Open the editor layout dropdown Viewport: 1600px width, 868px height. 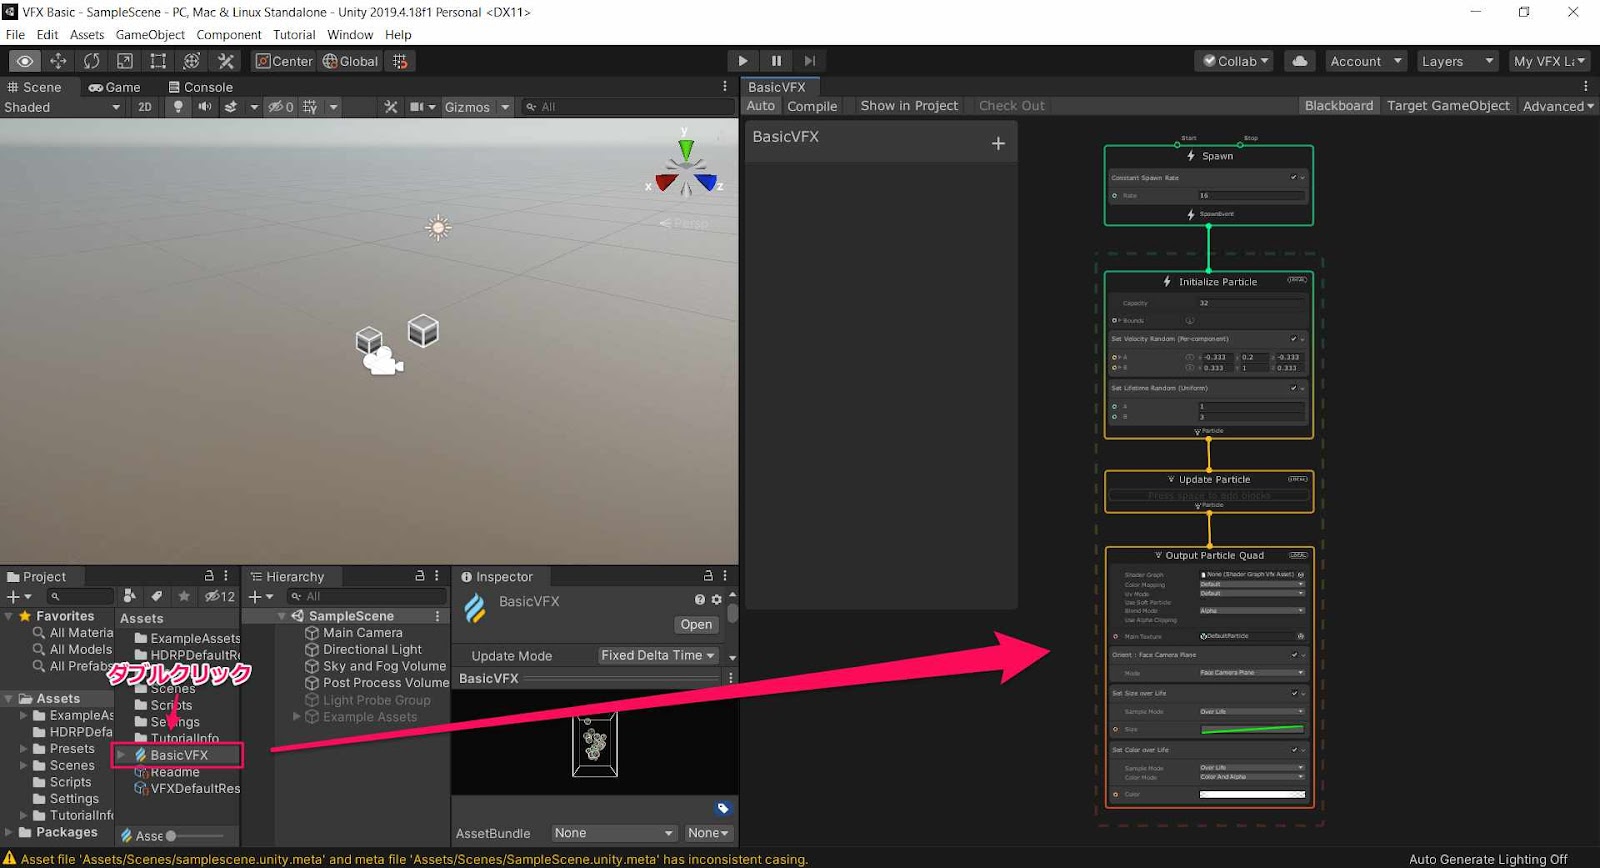(1549, 61)
